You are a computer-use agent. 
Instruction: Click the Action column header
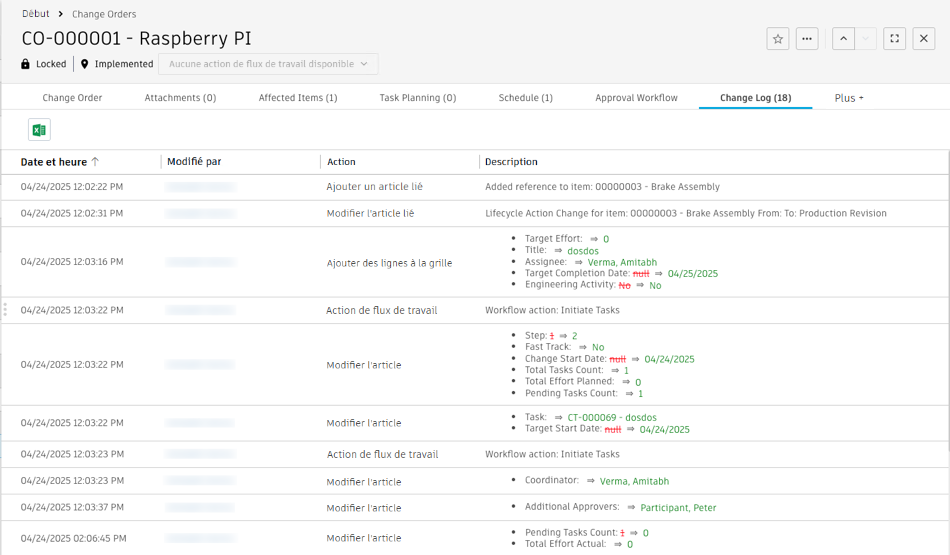[341, 162]
